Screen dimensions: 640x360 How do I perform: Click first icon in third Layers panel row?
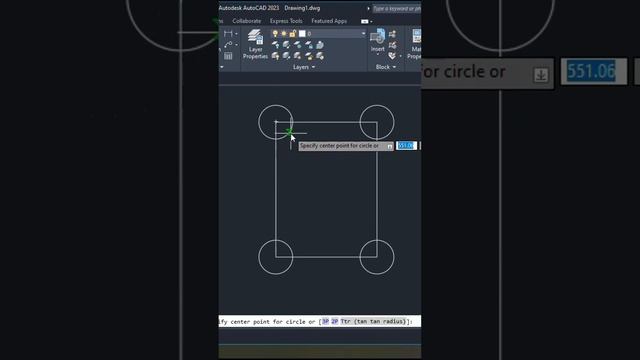point(276,56)
